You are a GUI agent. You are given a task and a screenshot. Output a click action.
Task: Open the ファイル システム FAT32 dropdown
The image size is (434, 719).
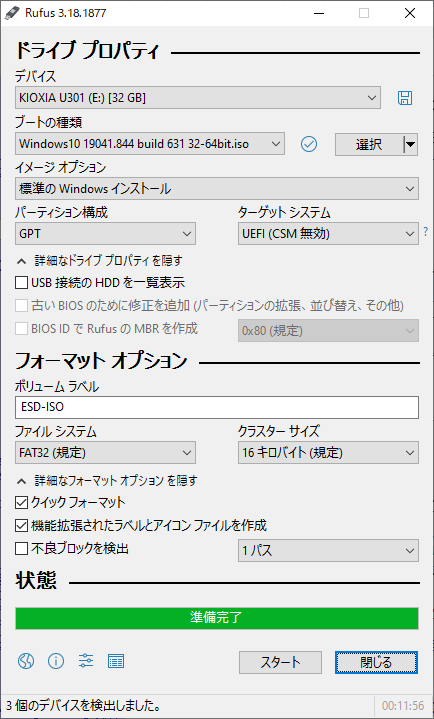pos(106,453)
